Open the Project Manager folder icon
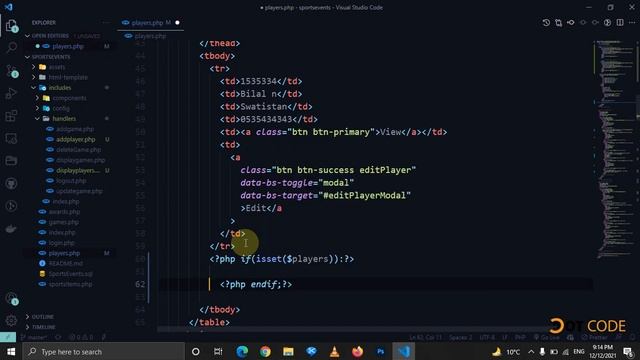Image resolution: width=640 pixels, height=360 pixels. coord(11,160)
